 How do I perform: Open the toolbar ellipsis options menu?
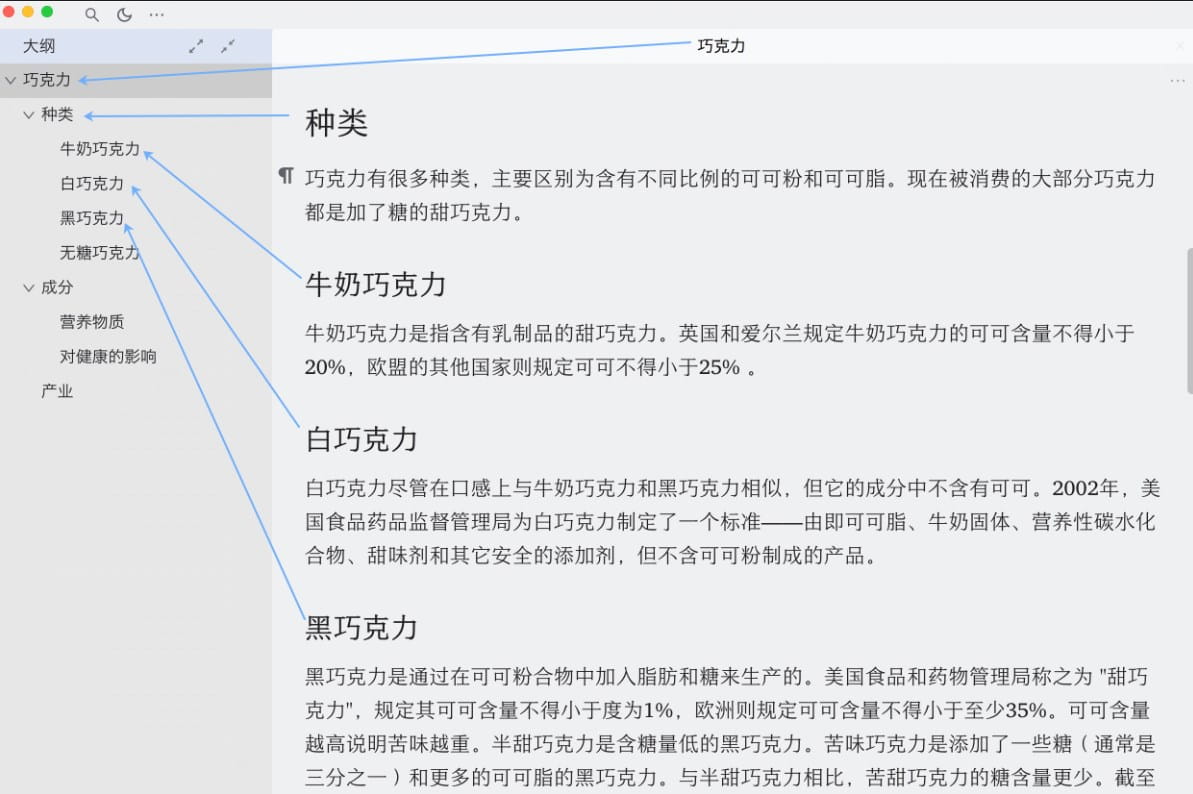pyautogui.click(x=156, y=15)
